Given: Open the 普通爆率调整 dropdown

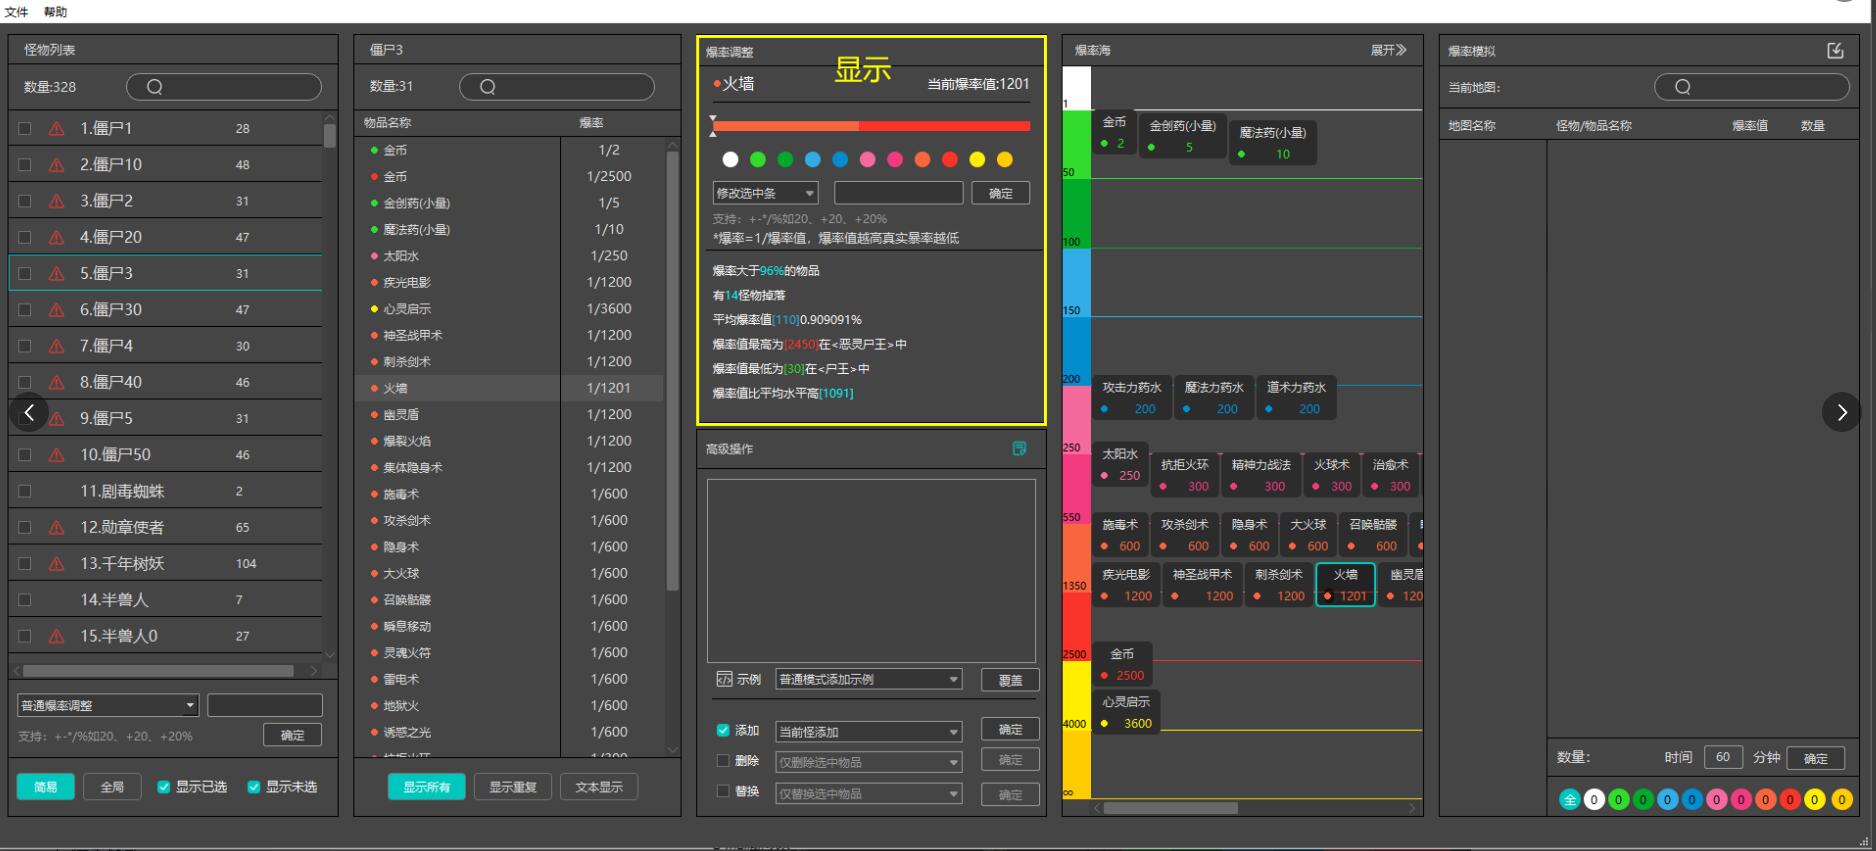Looking at the screenshot, I should click(x=108, y=705).
